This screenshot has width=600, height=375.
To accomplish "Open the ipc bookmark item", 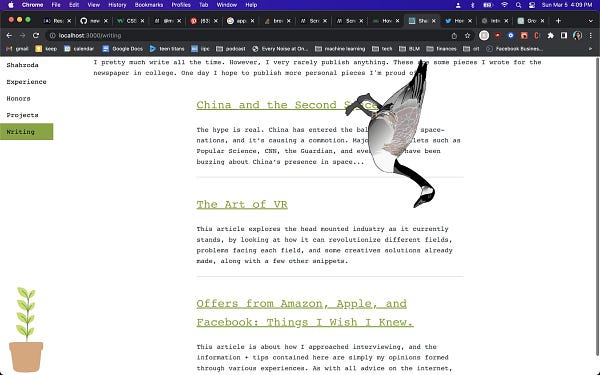I will [x=201, y=49].
